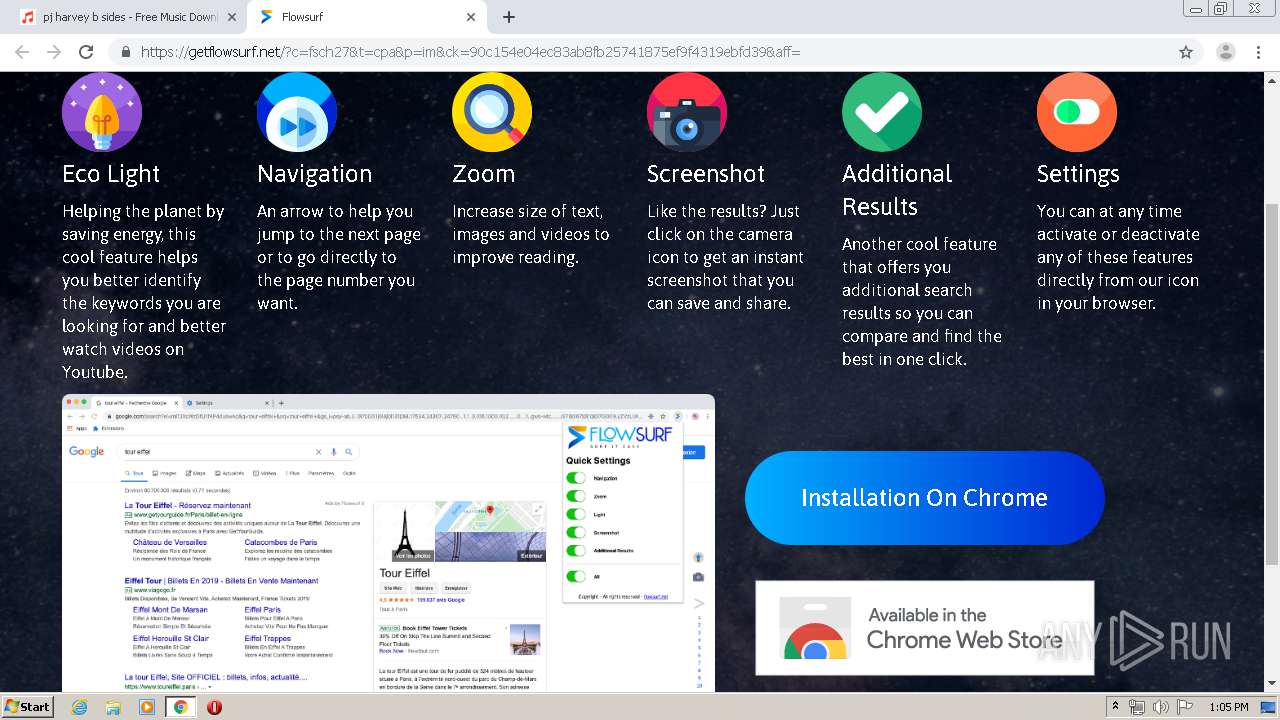Open the volume speaker tray icon

pyautogui.click(x=1161, y=707)
